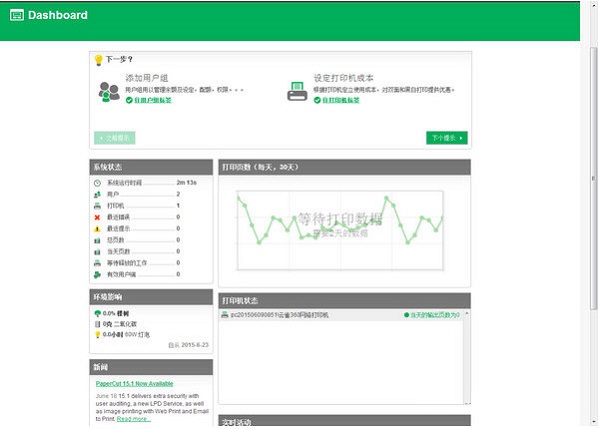This screenshot has width=600, height=429.
Task: Open PaperCut 15.1 Now Available link
Action: point(134,383)
